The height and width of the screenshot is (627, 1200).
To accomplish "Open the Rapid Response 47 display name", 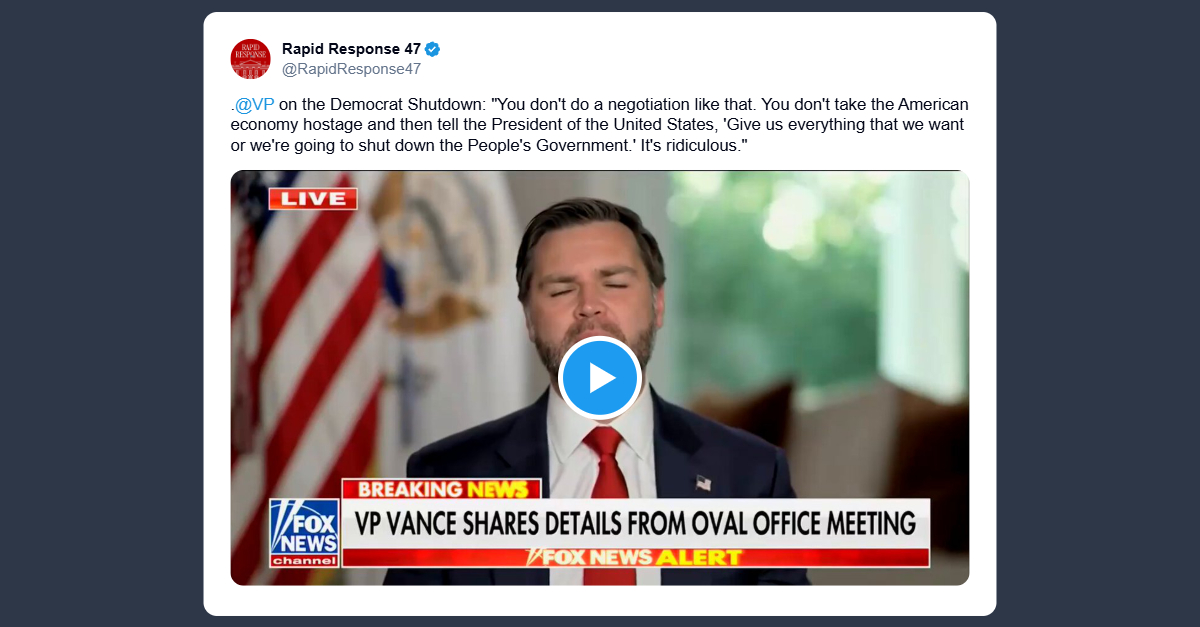I will [350, 49].
